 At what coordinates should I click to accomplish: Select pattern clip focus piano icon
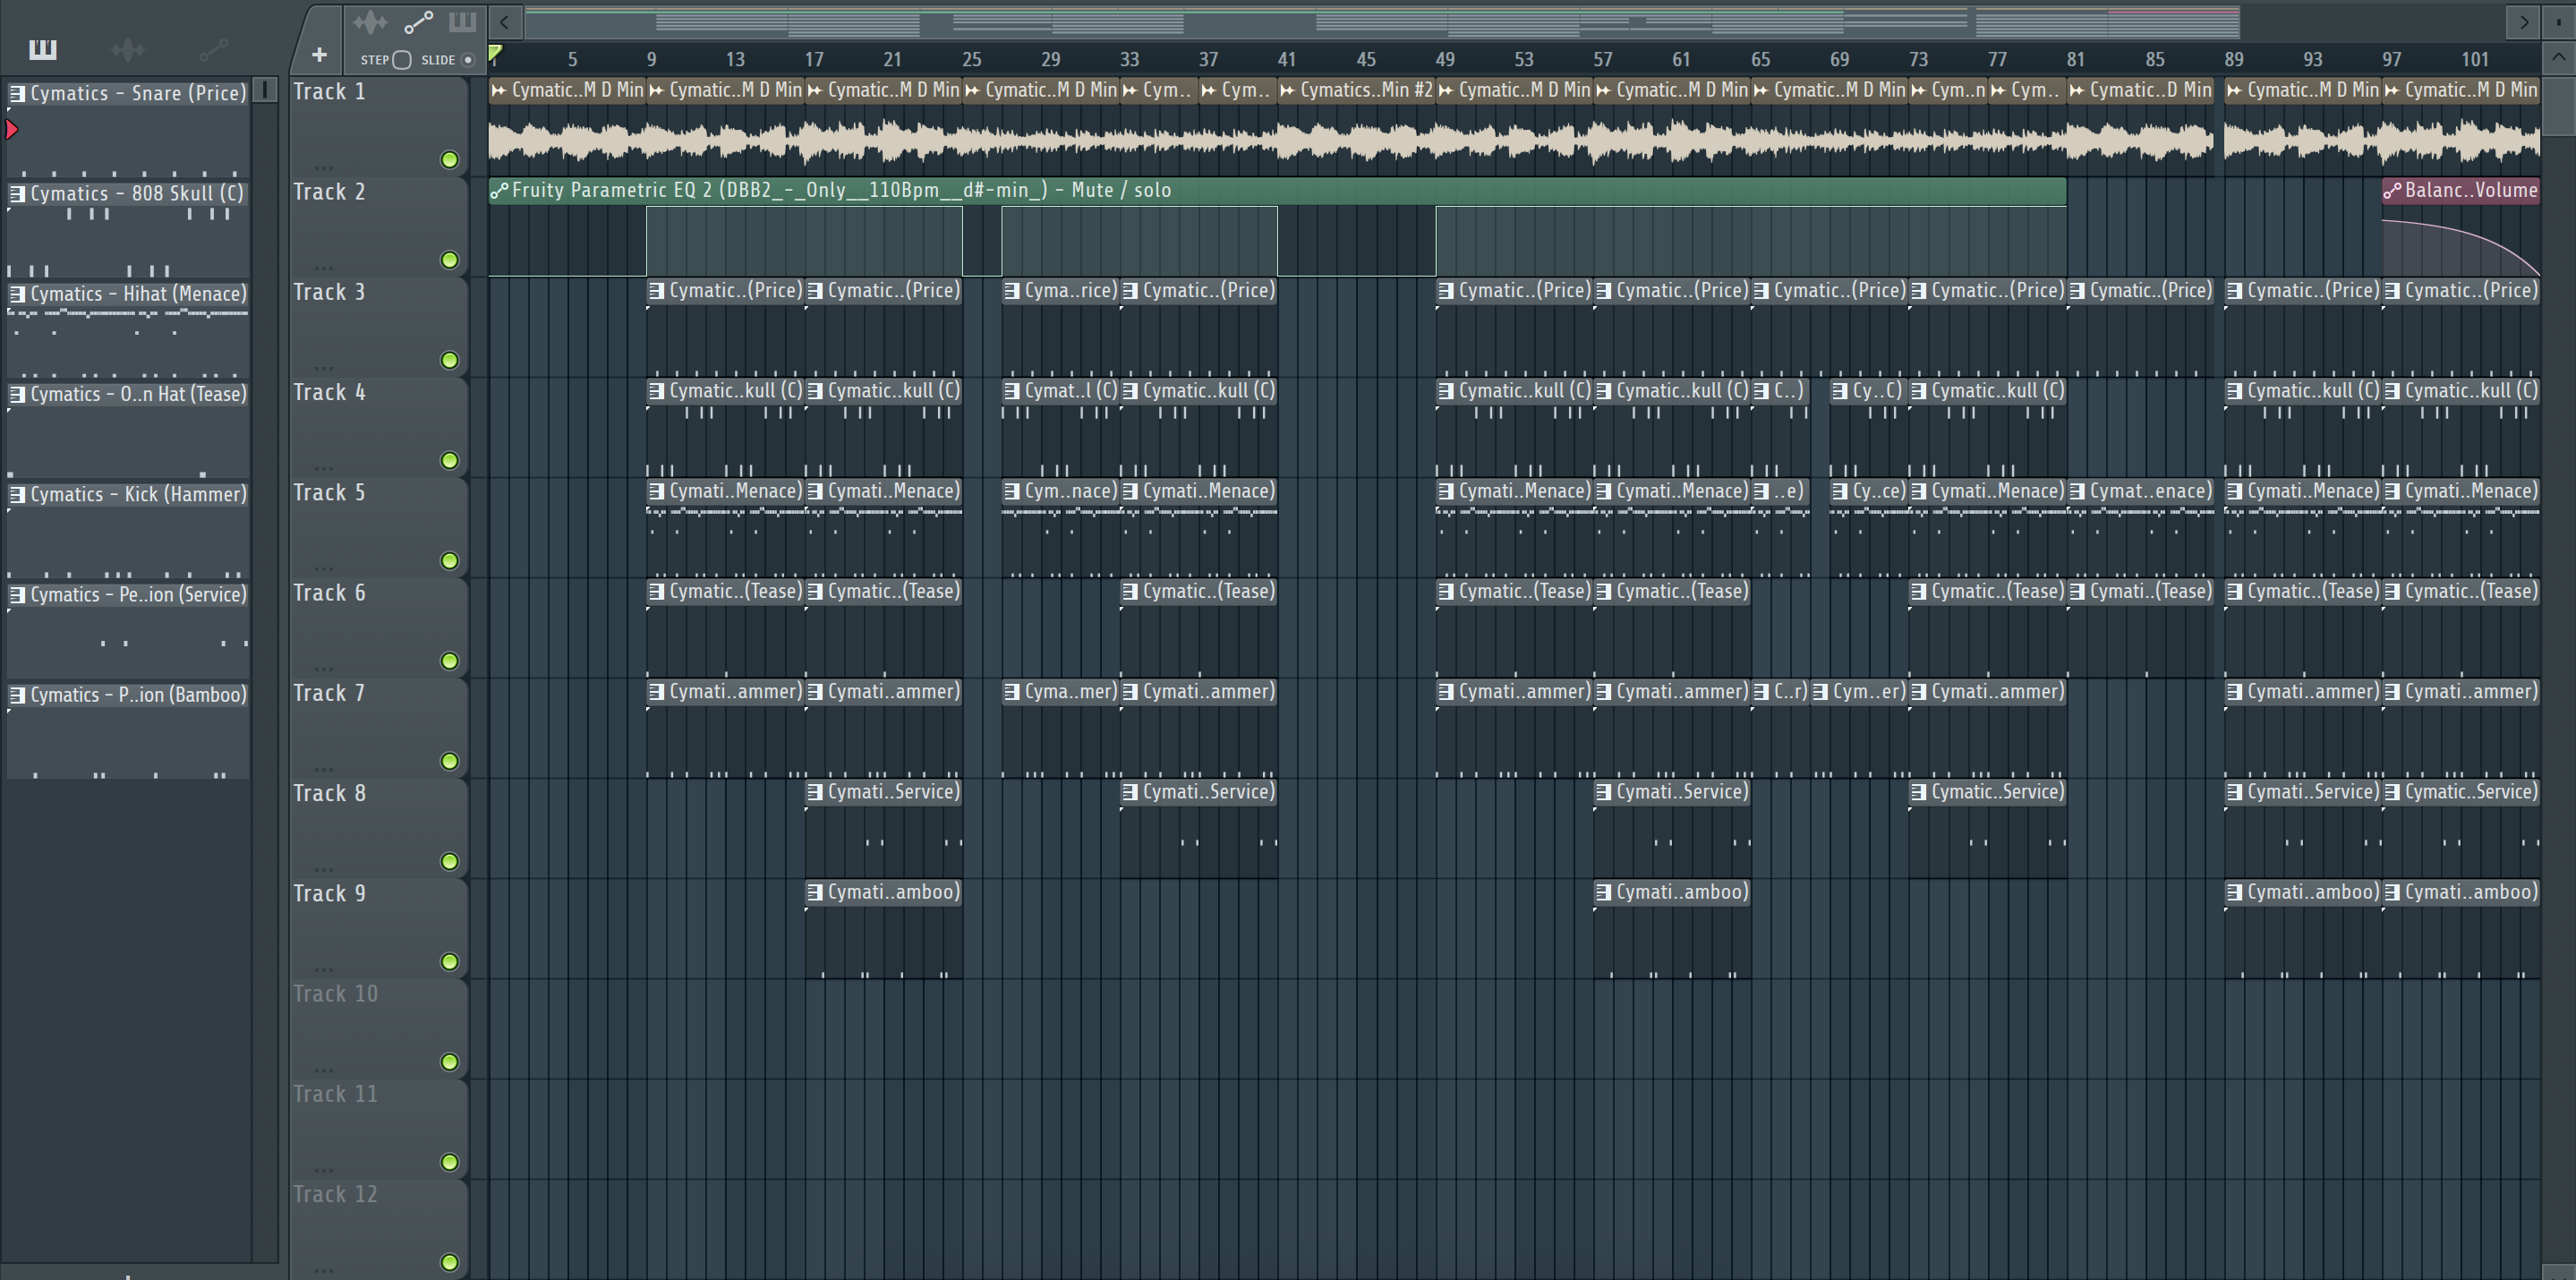tap(462, 22)
